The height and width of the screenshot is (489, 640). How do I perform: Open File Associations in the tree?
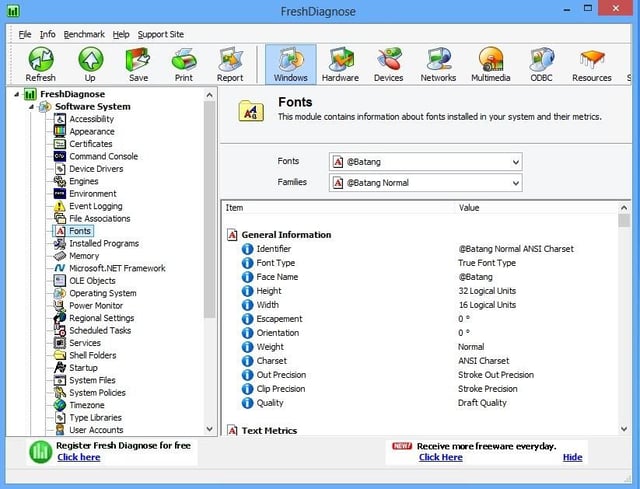(x=100, y=218)
